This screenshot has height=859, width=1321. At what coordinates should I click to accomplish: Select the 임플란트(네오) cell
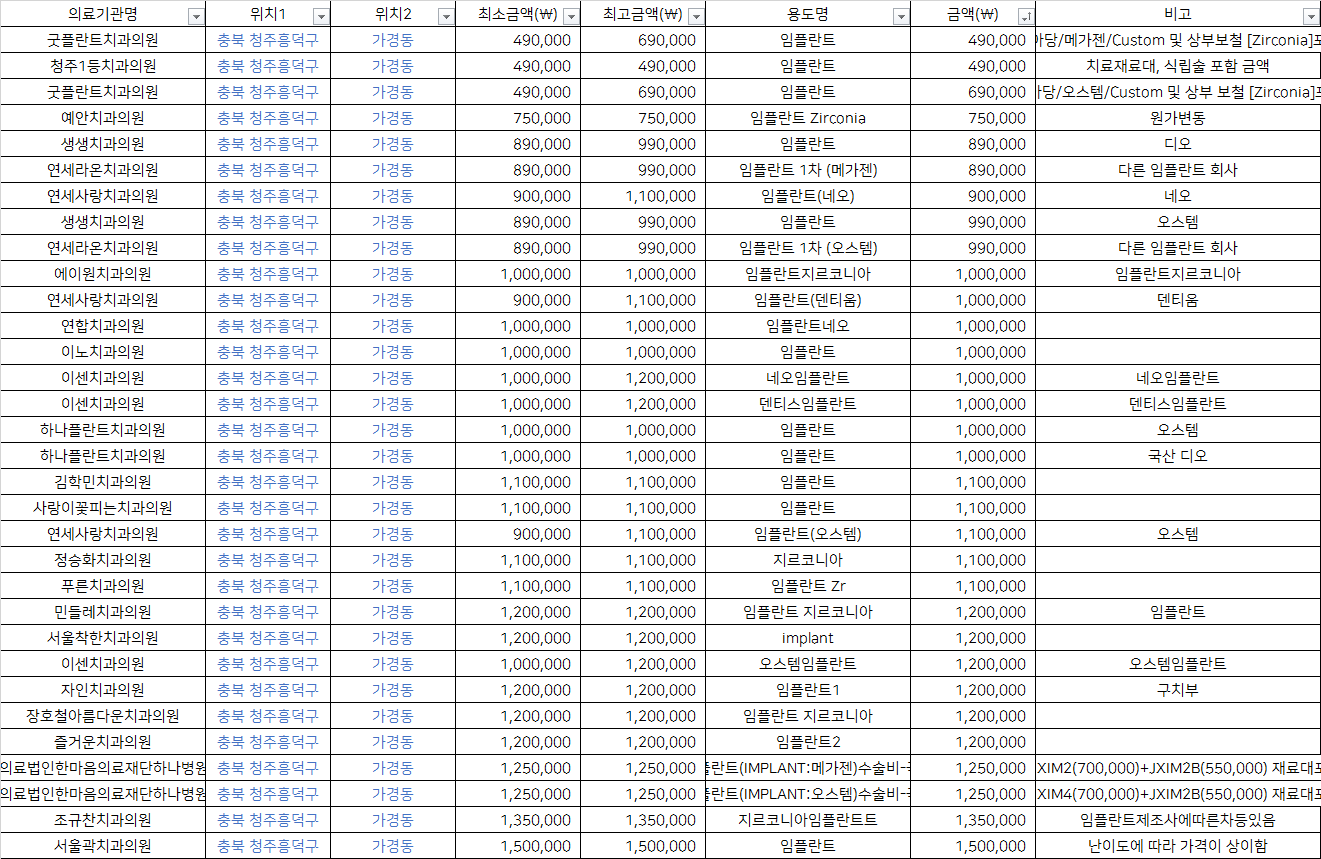point(808,196)
